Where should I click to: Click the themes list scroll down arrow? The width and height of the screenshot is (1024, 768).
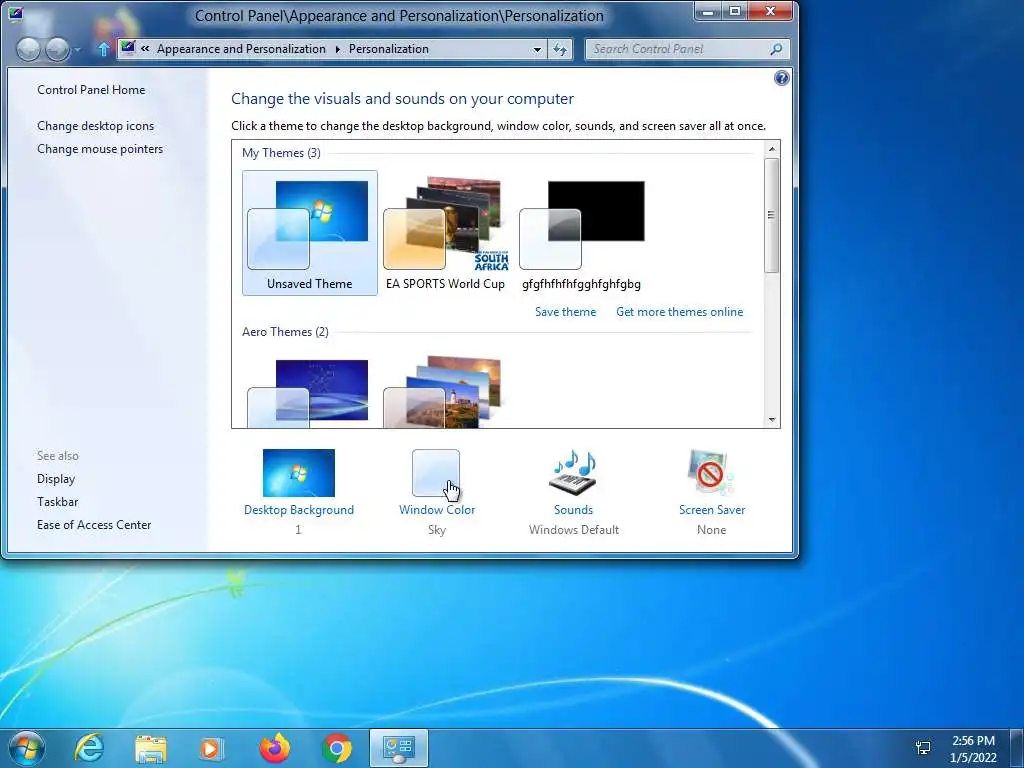pos(772,420)
